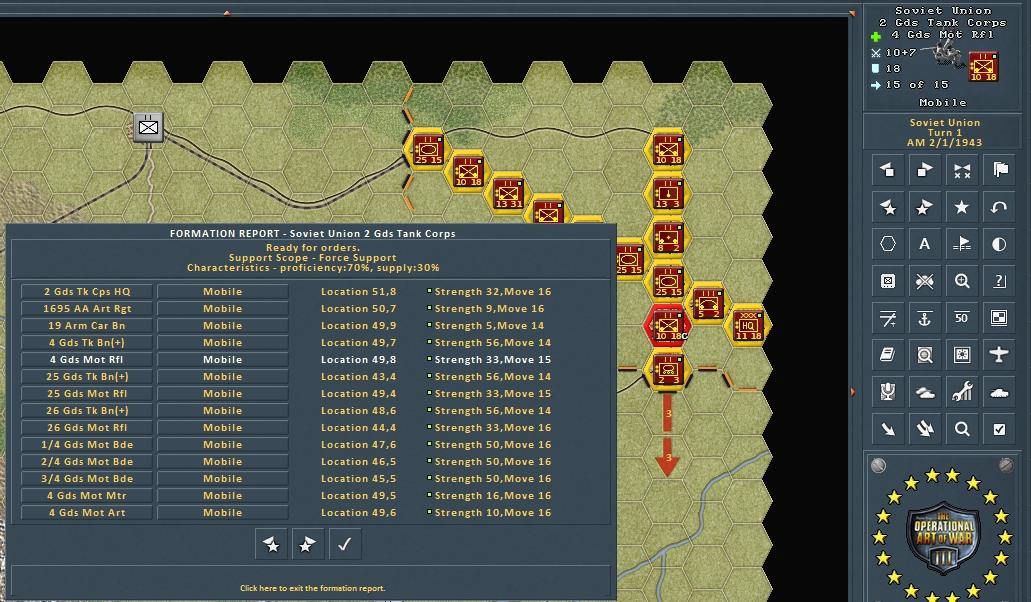Select the HQ 11 18 unit counter
This screenshot has height=602, width=1031.
click(x=748, y=325)
